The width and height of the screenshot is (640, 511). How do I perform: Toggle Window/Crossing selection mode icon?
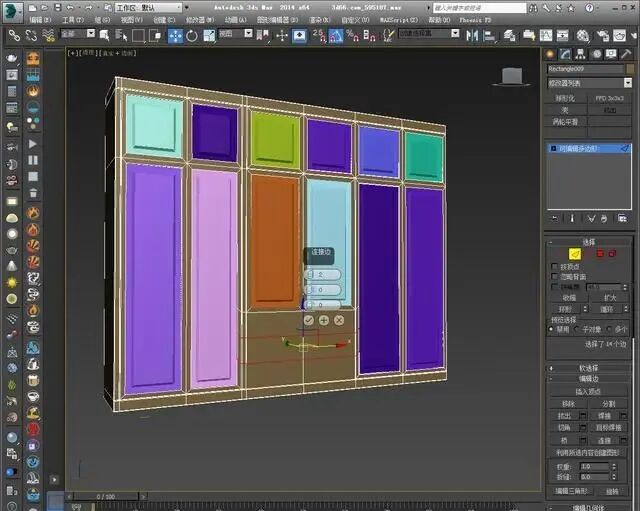pyautogui.click(x=155, y=36)
